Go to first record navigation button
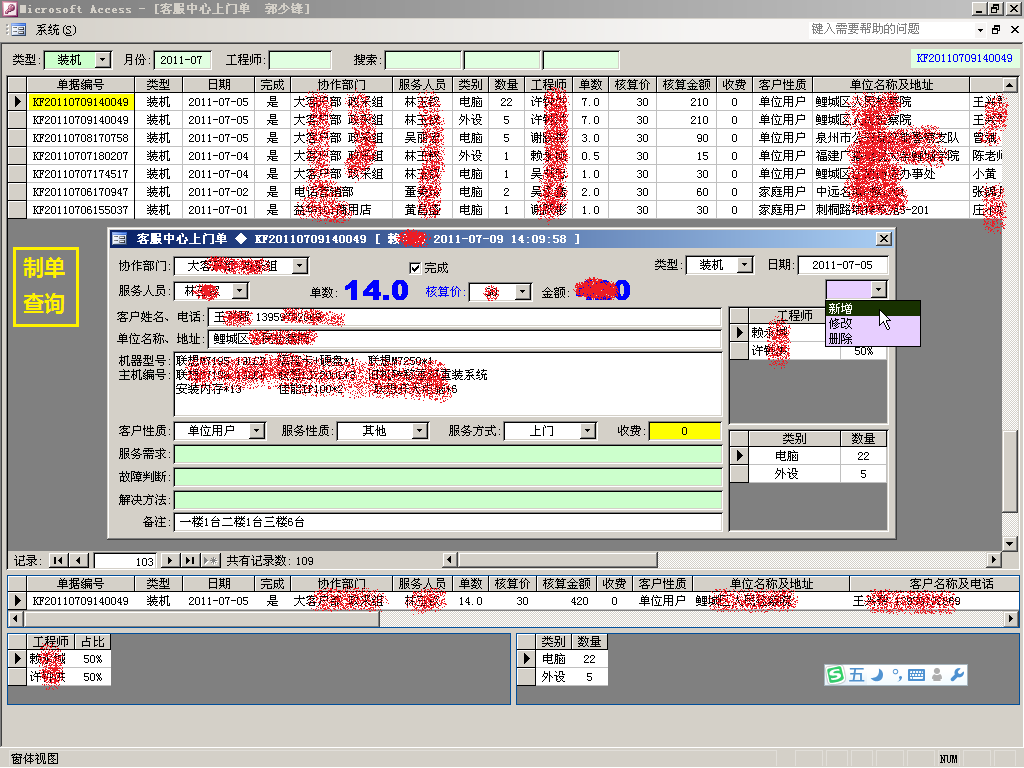Screen dimensions: 1024x768 [58, 561]
